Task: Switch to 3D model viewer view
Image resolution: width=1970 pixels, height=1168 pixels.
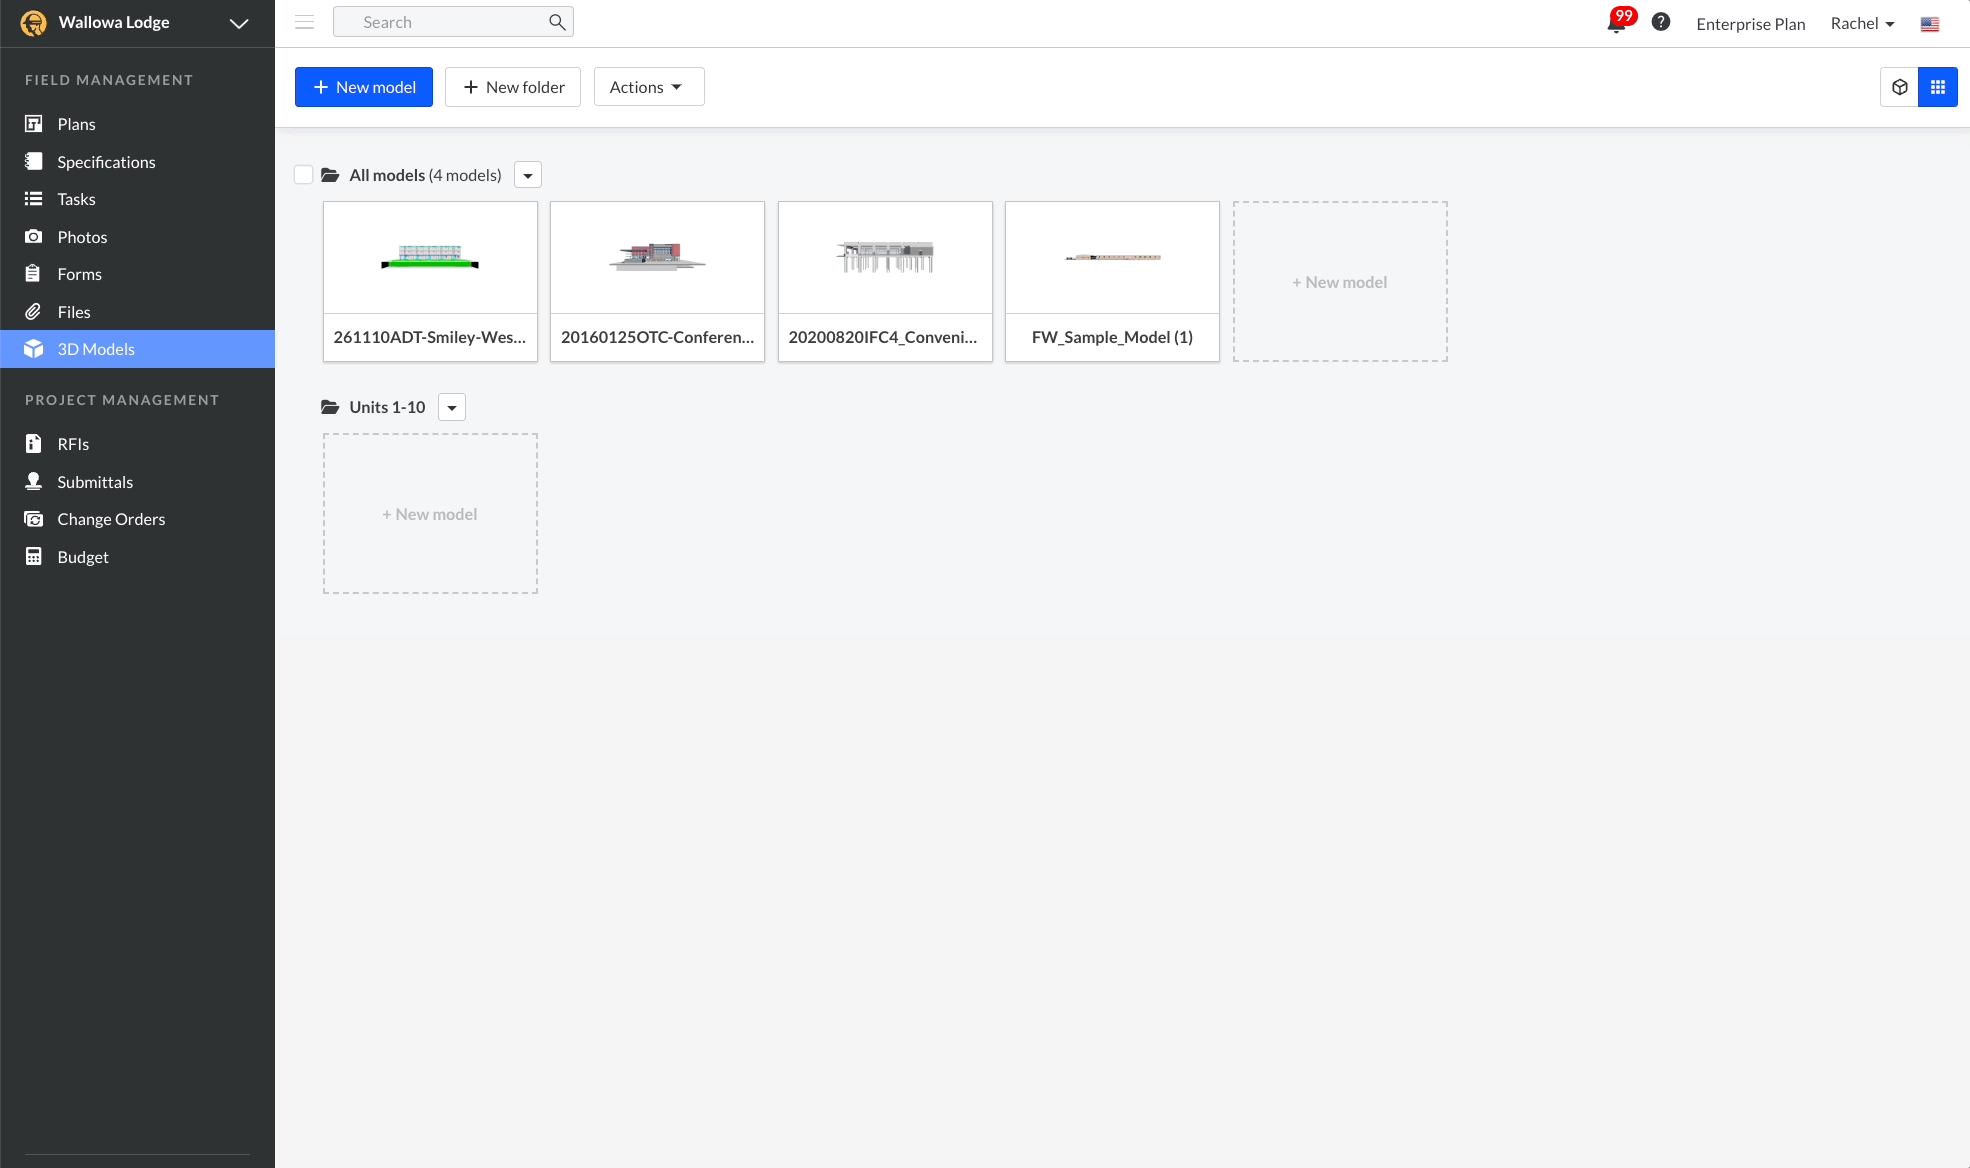Action: pyautogui.click(x=1899, y=86)
